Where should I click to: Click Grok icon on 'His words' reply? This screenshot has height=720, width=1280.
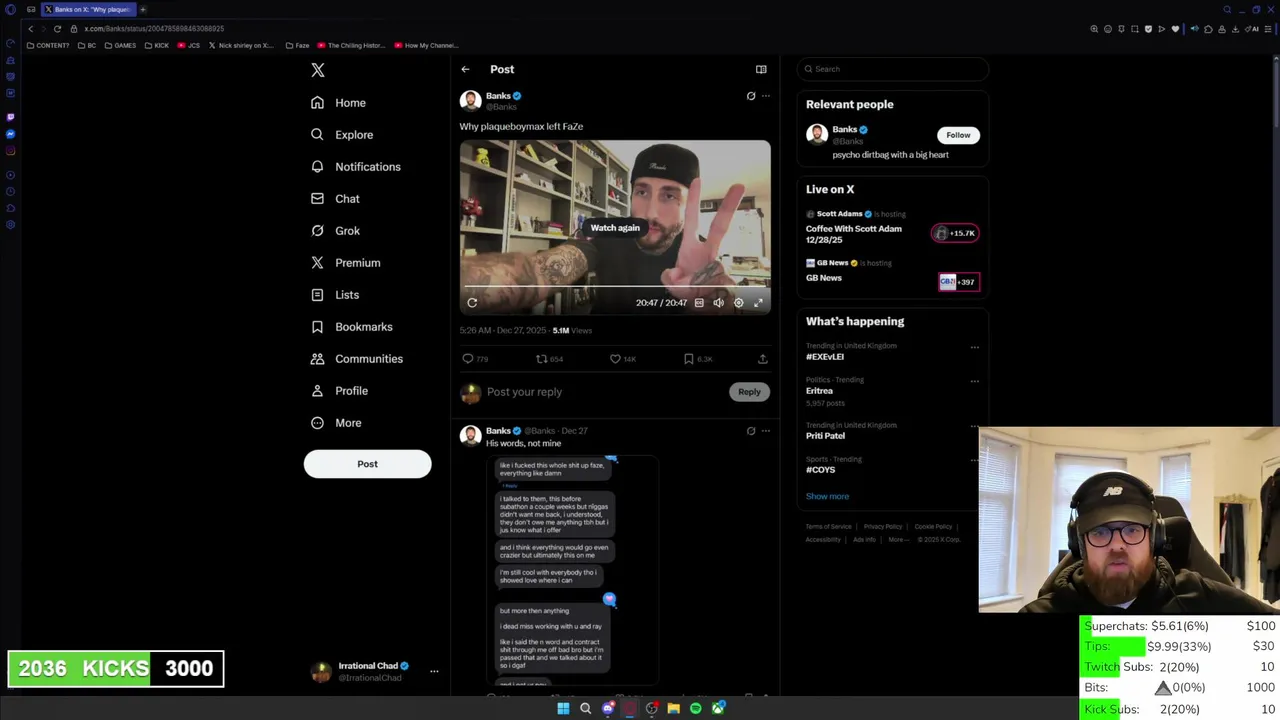[x=751, y=431]
